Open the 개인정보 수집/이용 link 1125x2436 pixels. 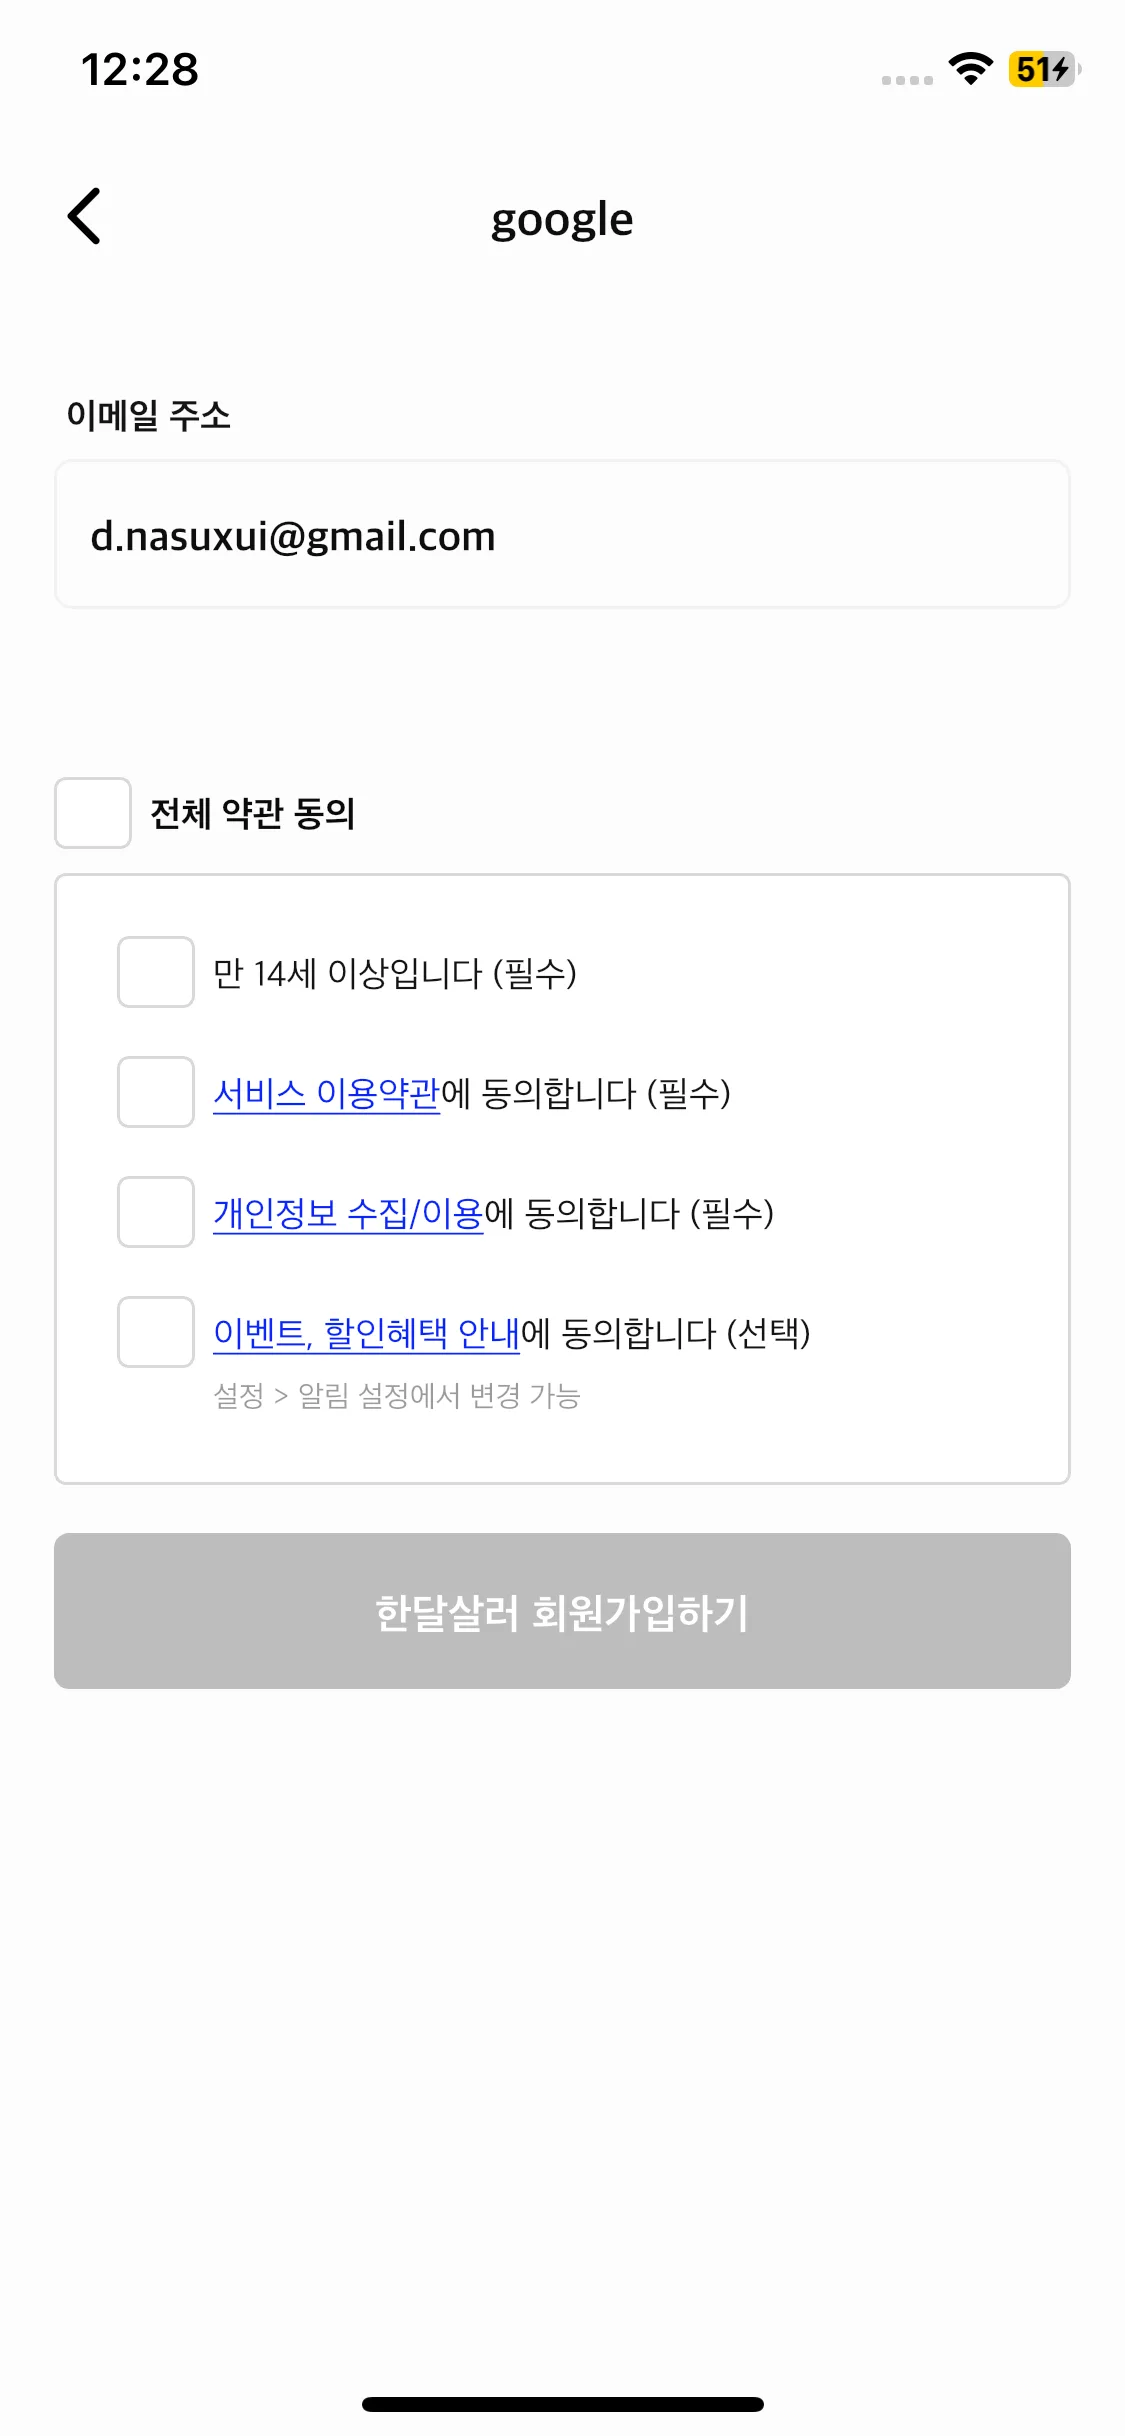(348, 1213)
